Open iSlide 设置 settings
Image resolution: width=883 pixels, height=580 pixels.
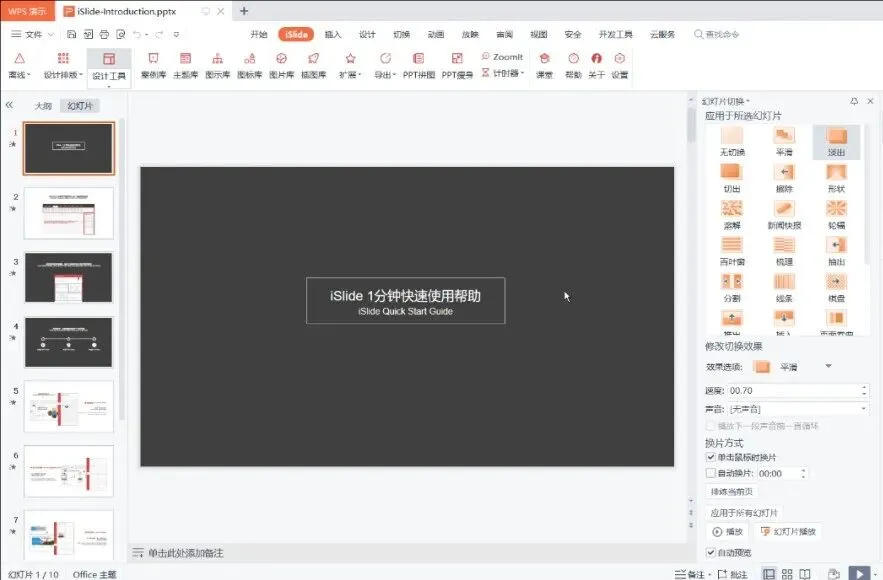[x=619, y=65]
